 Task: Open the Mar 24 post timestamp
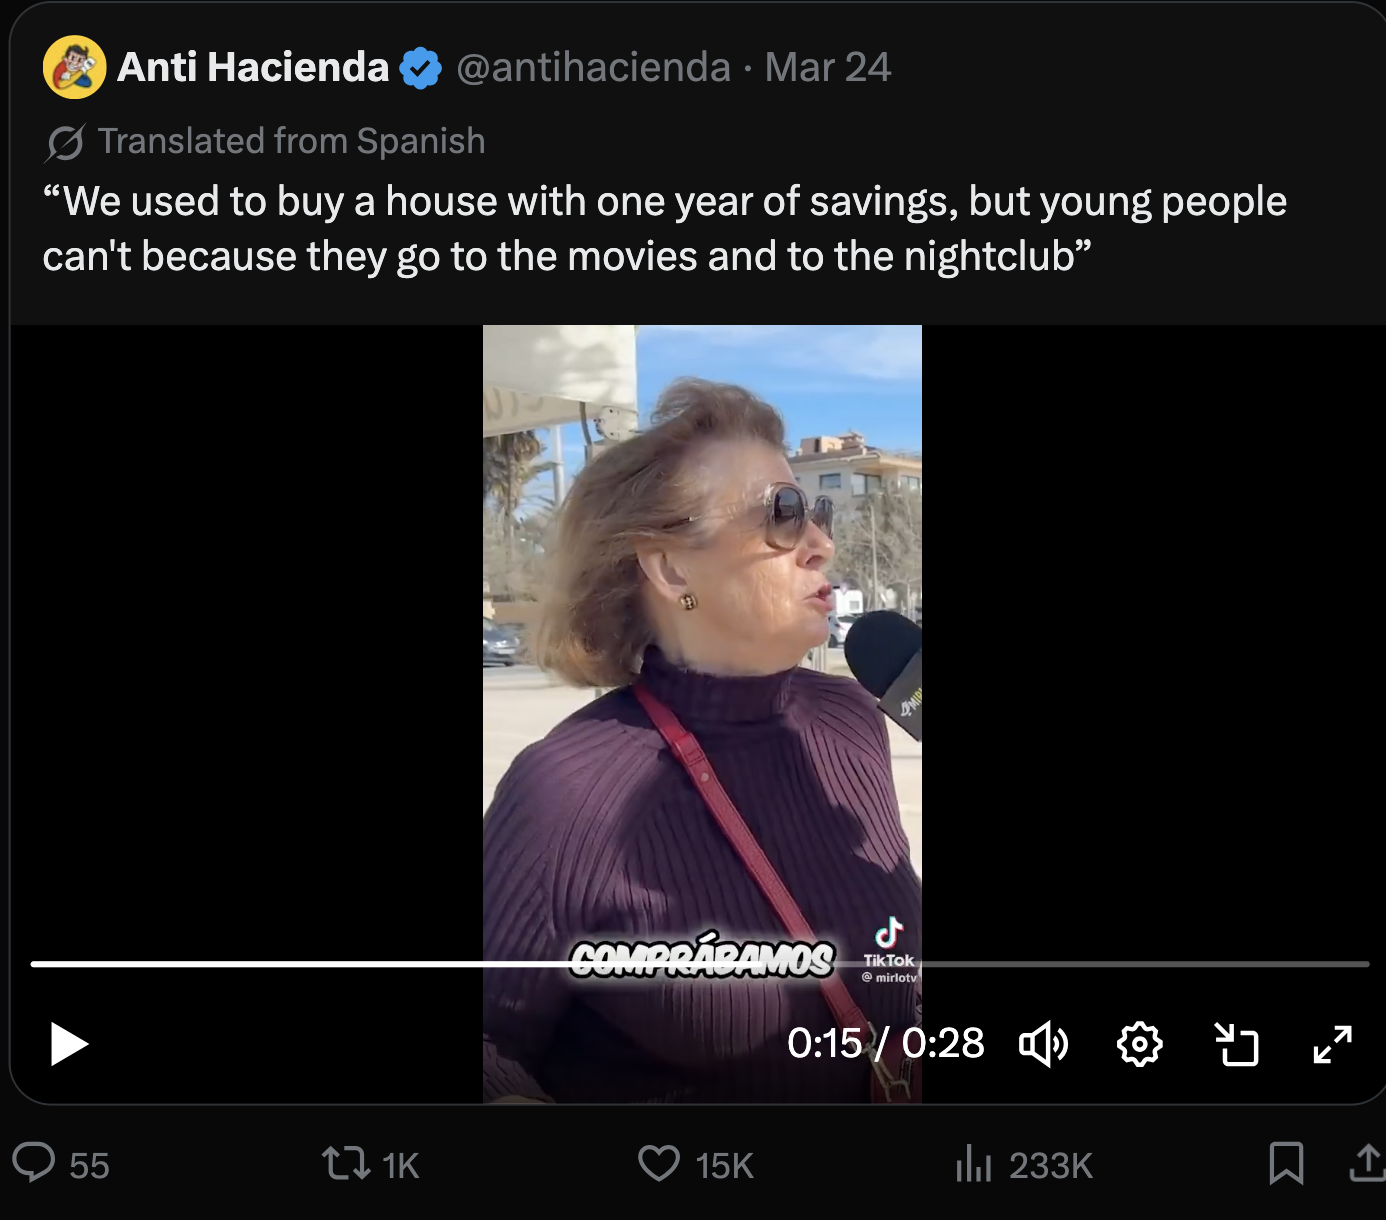point(827,67)
